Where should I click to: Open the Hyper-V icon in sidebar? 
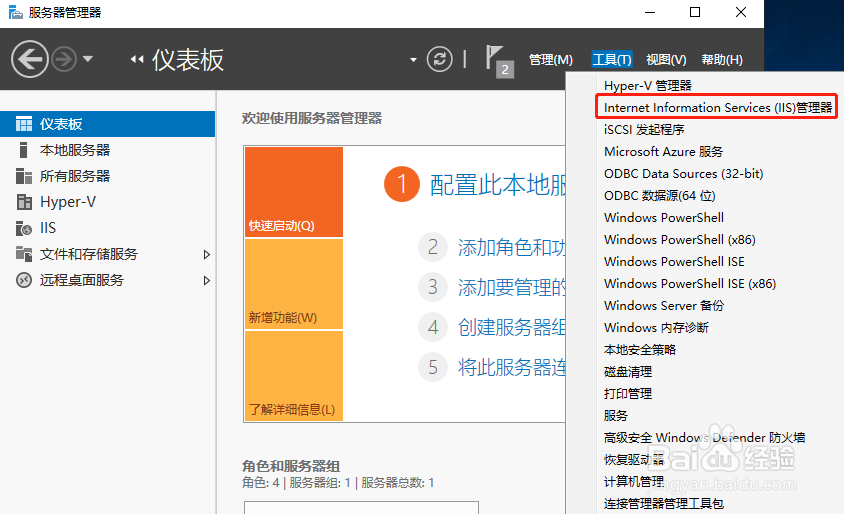tap(23, 202)
